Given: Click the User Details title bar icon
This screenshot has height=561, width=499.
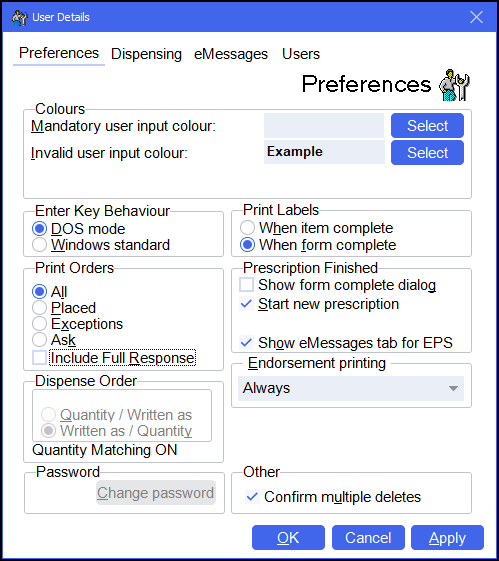Looking at the screenshot, I should (19, 18).
